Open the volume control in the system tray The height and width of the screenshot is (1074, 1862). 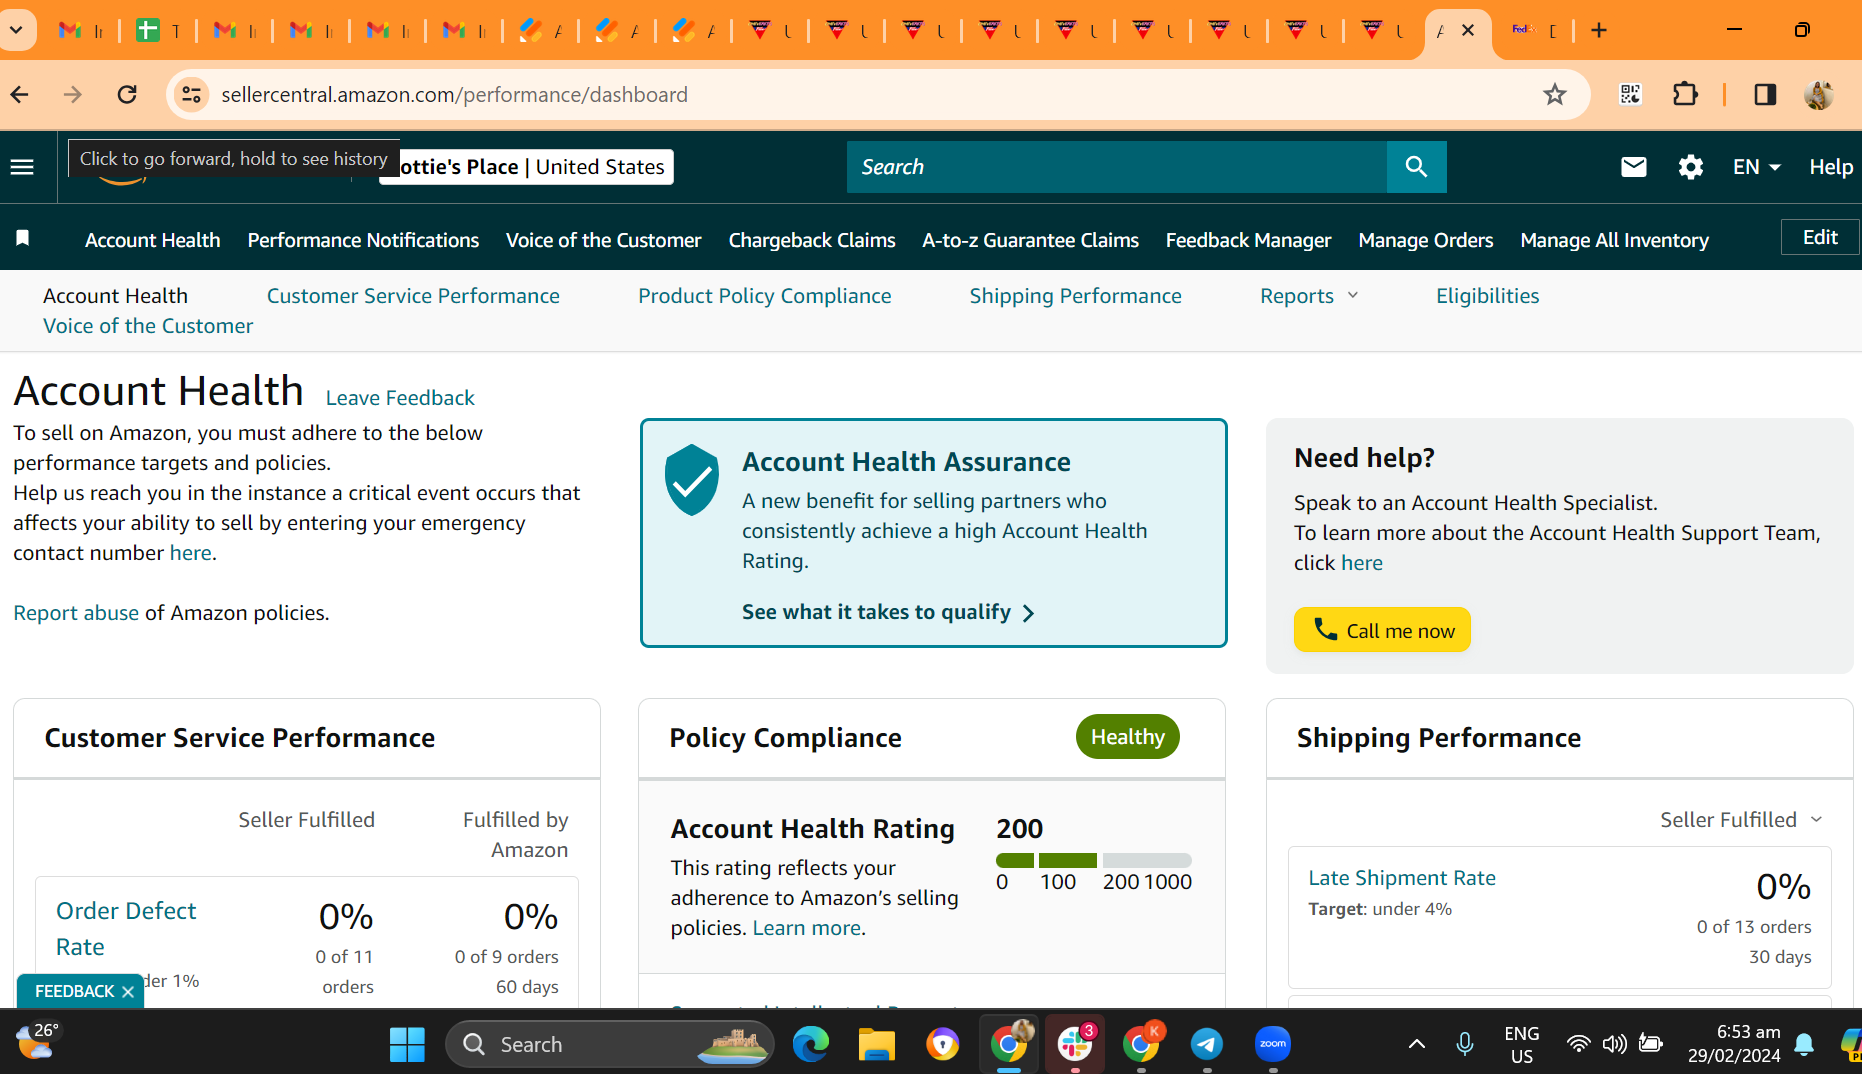click(1614, 1045)
